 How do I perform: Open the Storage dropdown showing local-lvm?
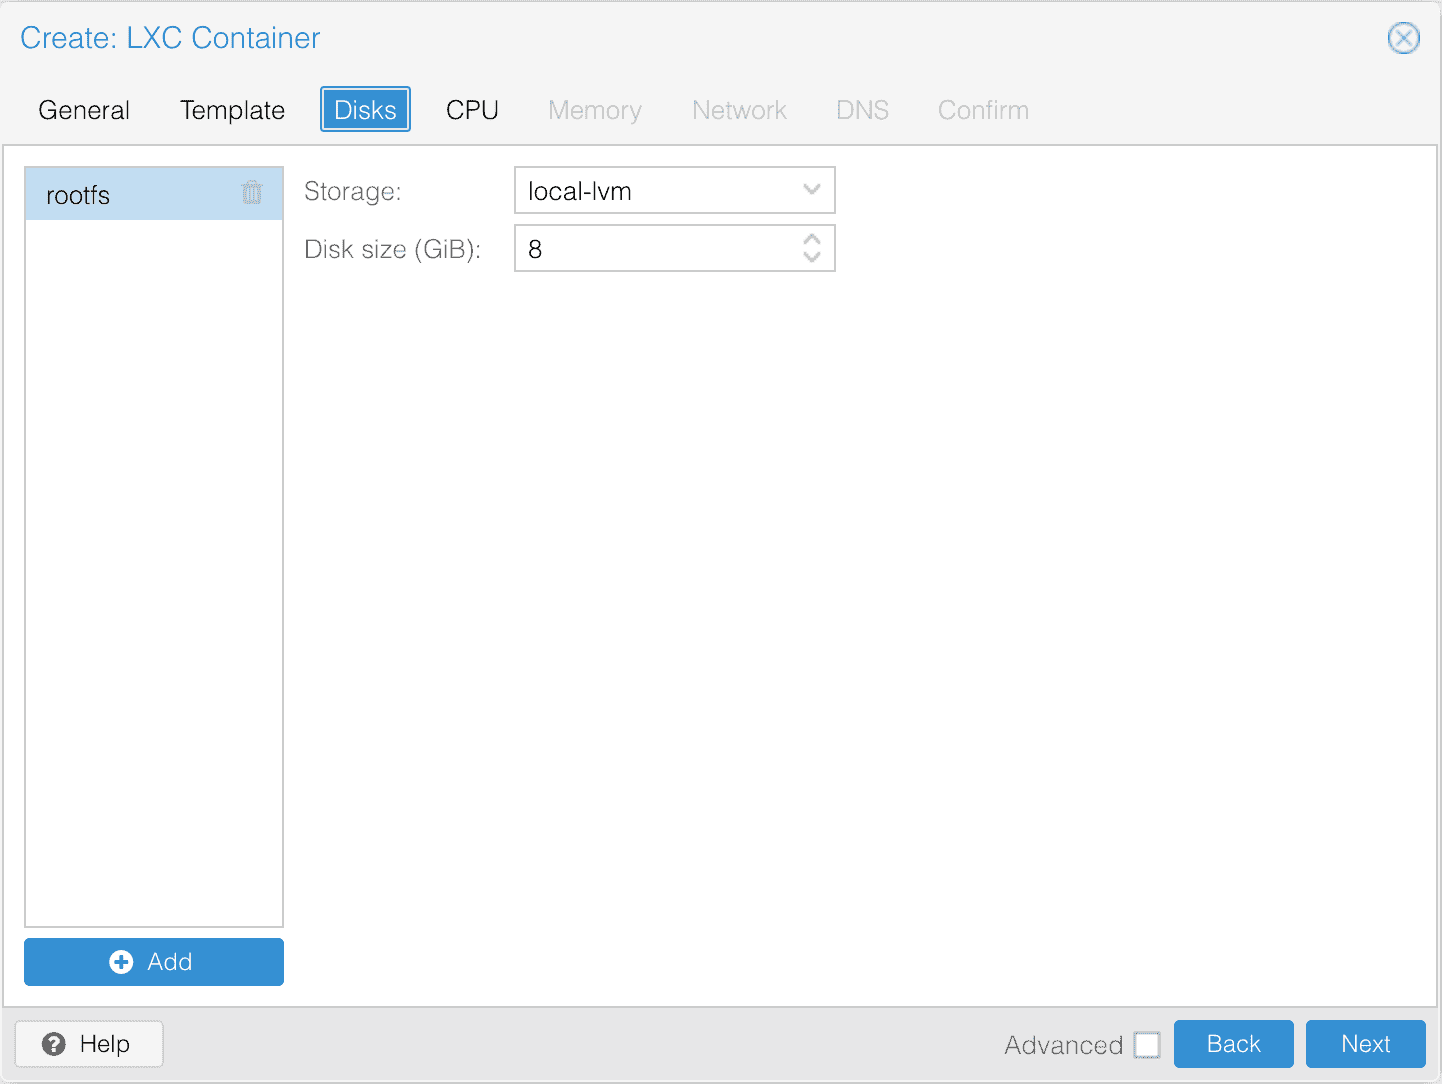pos(674,191)
